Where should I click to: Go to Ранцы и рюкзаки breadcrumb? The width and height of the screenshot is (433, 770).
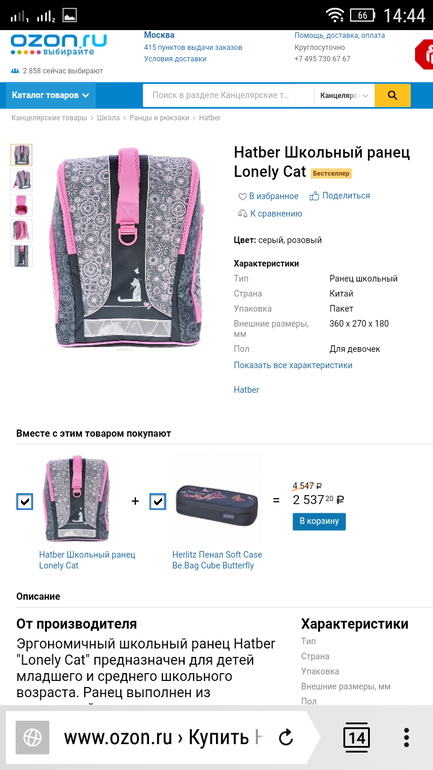click(159, 118)
